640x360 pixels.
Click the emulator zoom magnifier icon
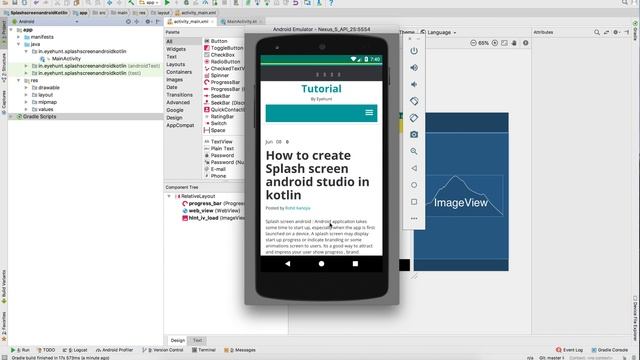414,151
